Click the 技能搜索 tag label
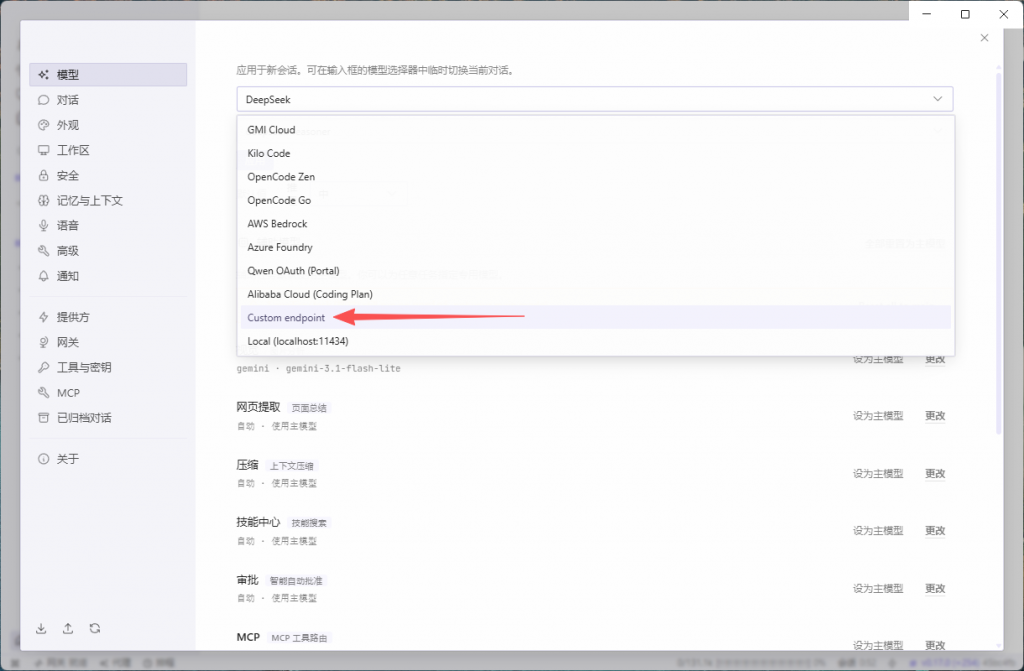This screenshot has height=671, width=1024. [309, 523]
